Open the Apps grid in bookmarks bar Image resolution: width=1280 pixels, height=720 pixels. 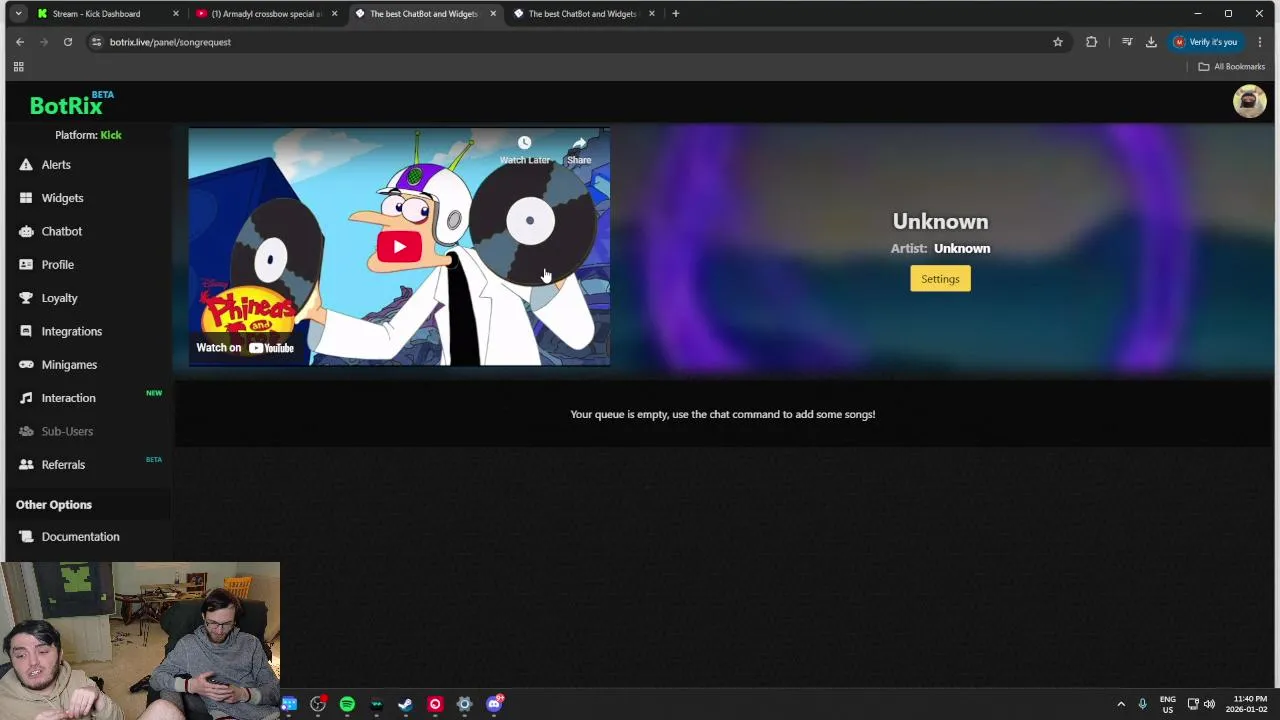18,67
